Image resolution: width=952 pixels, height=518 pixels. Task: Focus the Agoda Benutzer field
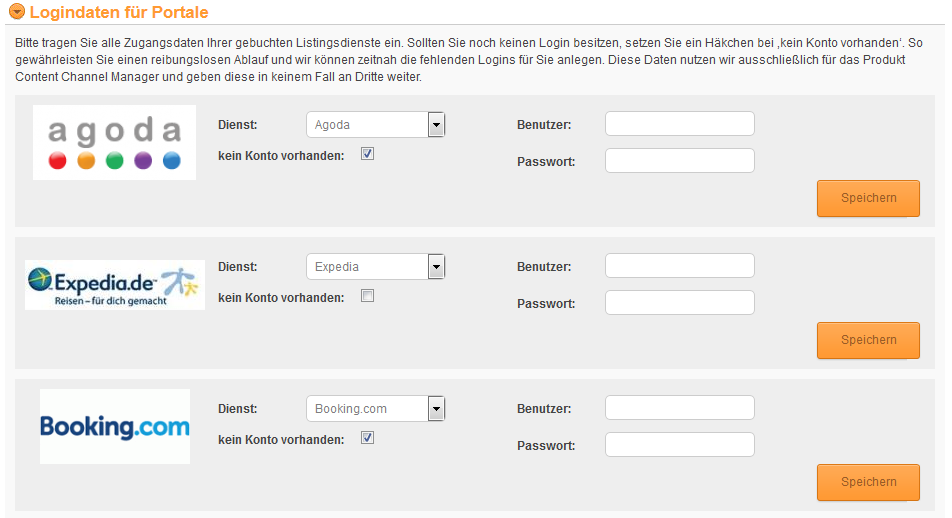[x=680, y=123]
